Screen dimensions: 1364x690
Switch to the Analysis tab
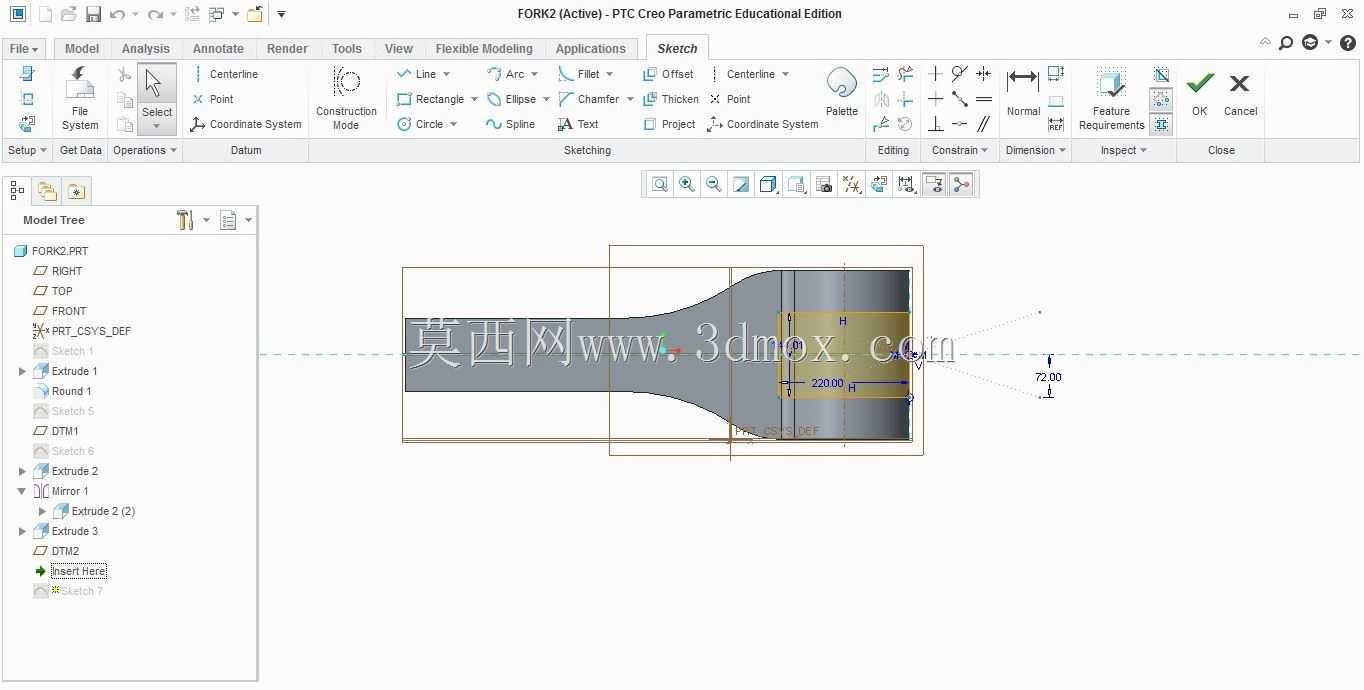coord(146,49)
